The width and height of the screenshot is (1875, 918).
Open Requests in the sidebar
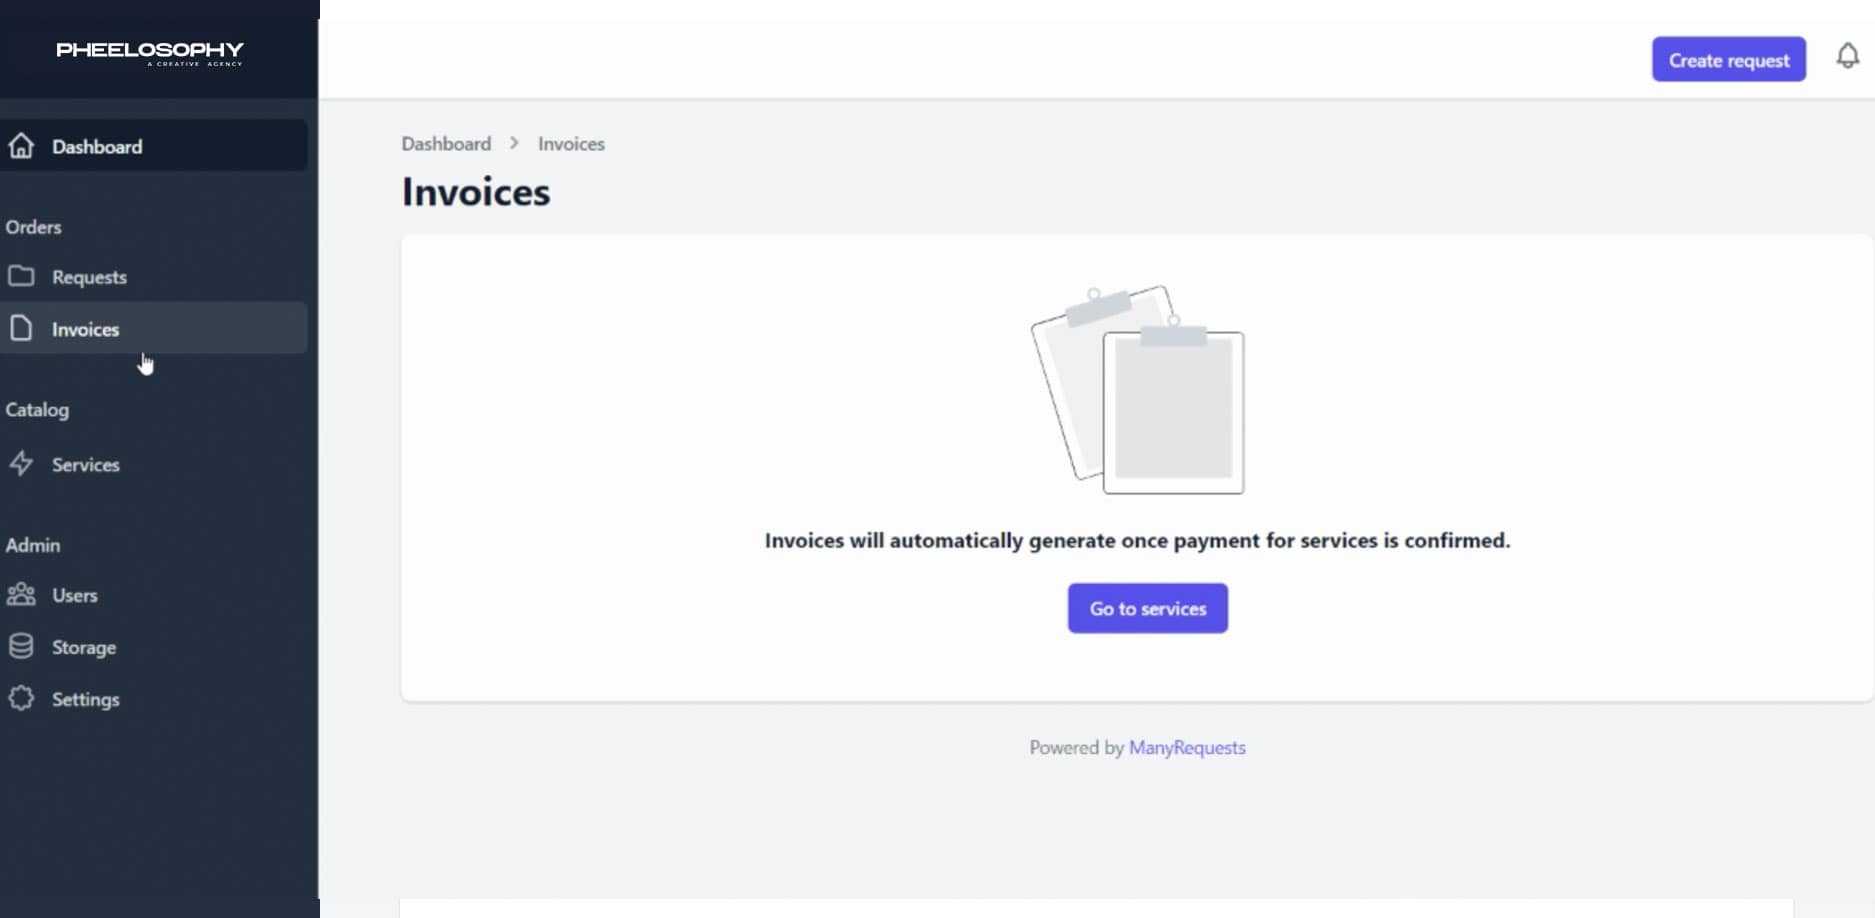pyautogui.click(x=89, y=277)
